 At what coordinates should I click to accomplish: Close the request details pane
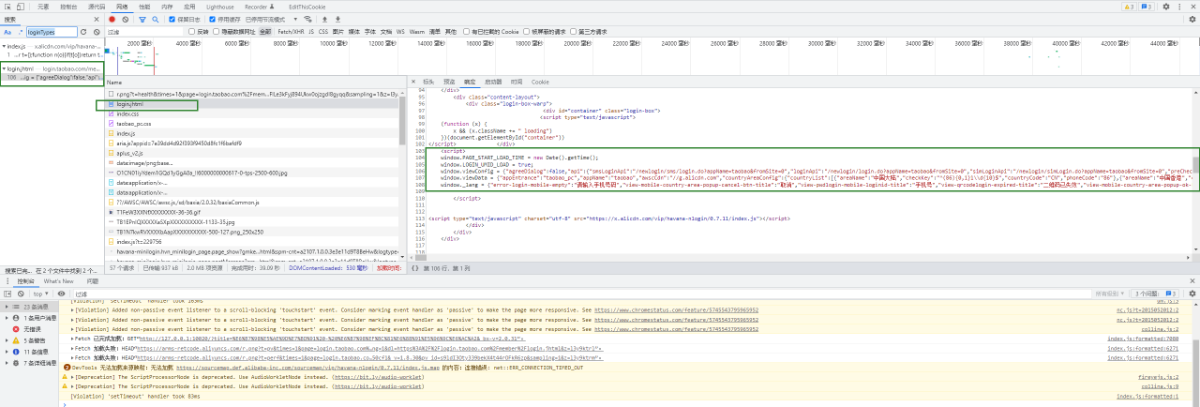coord(413,81)
